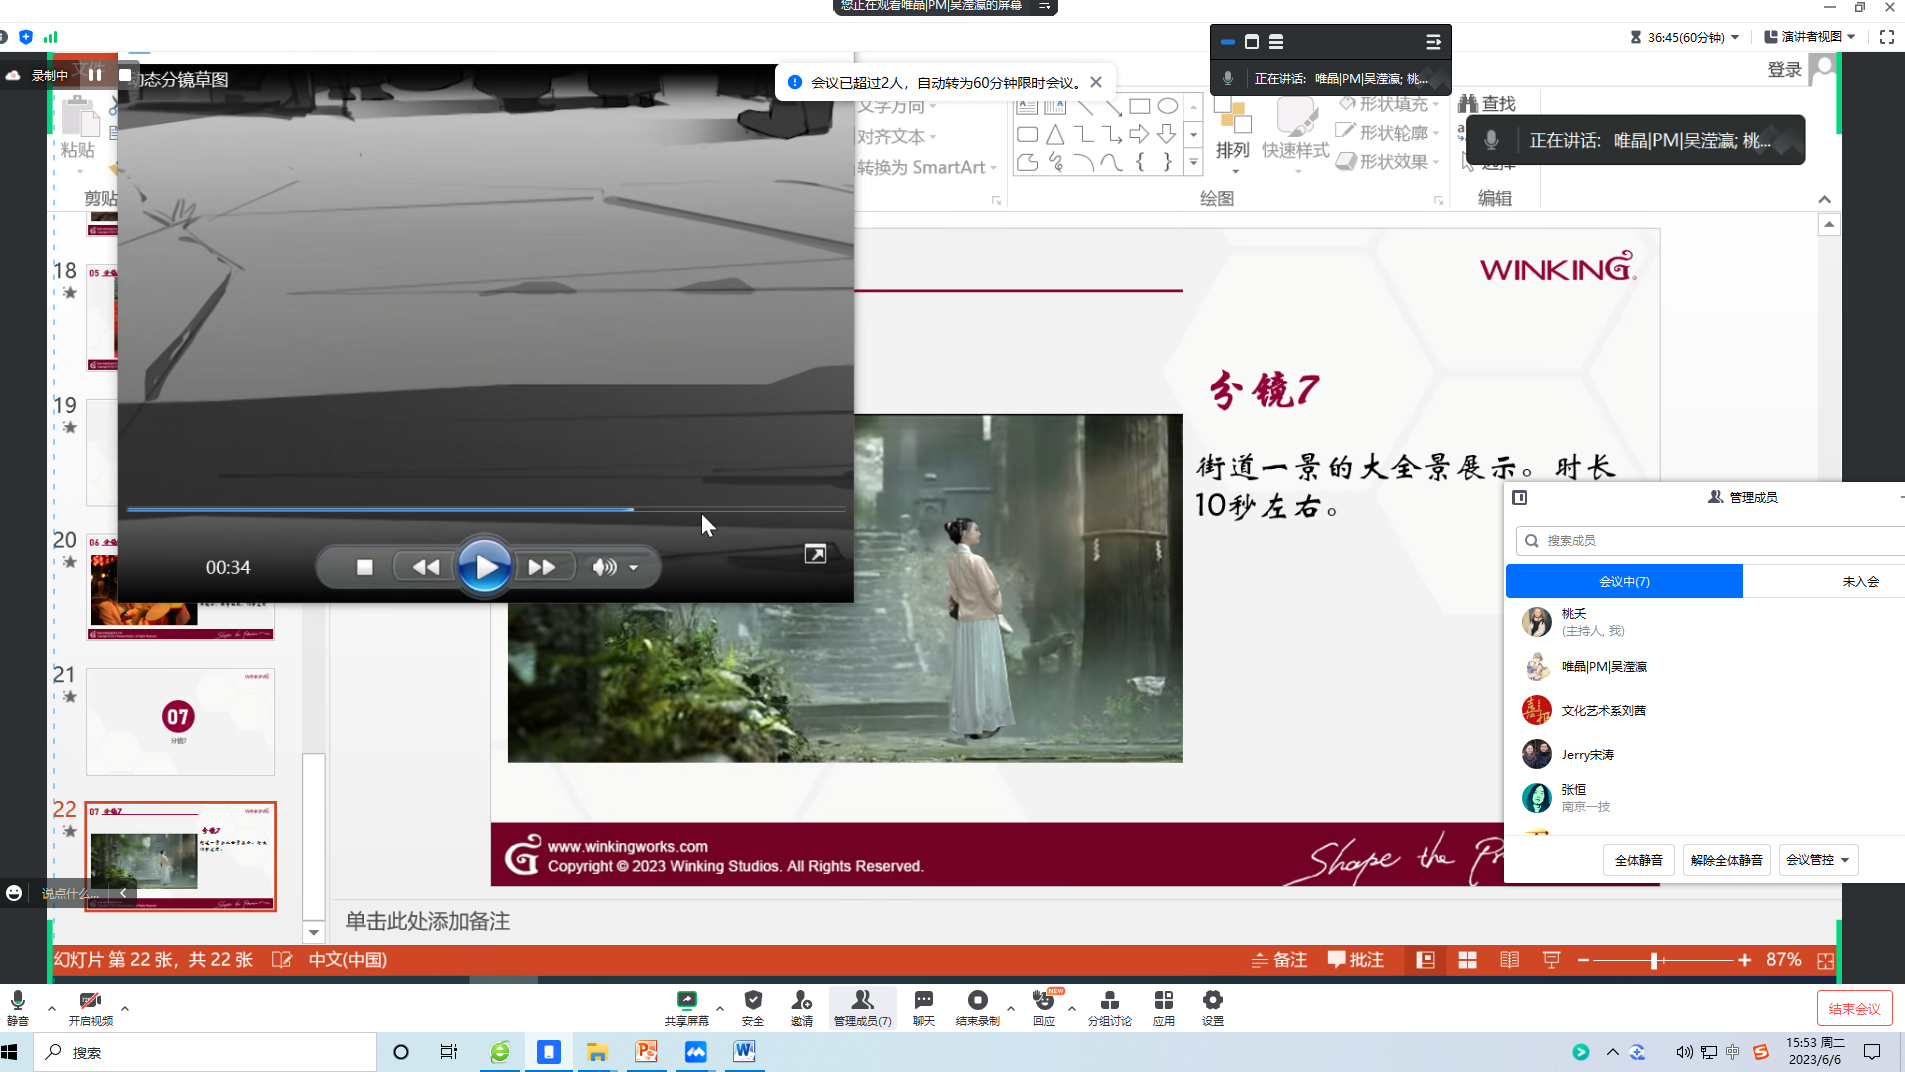Image resolution: width=1905 pixels, height=1072 pixels.
Task: Switch to Slide Sorter view
Action: (x=1468, y=960)
